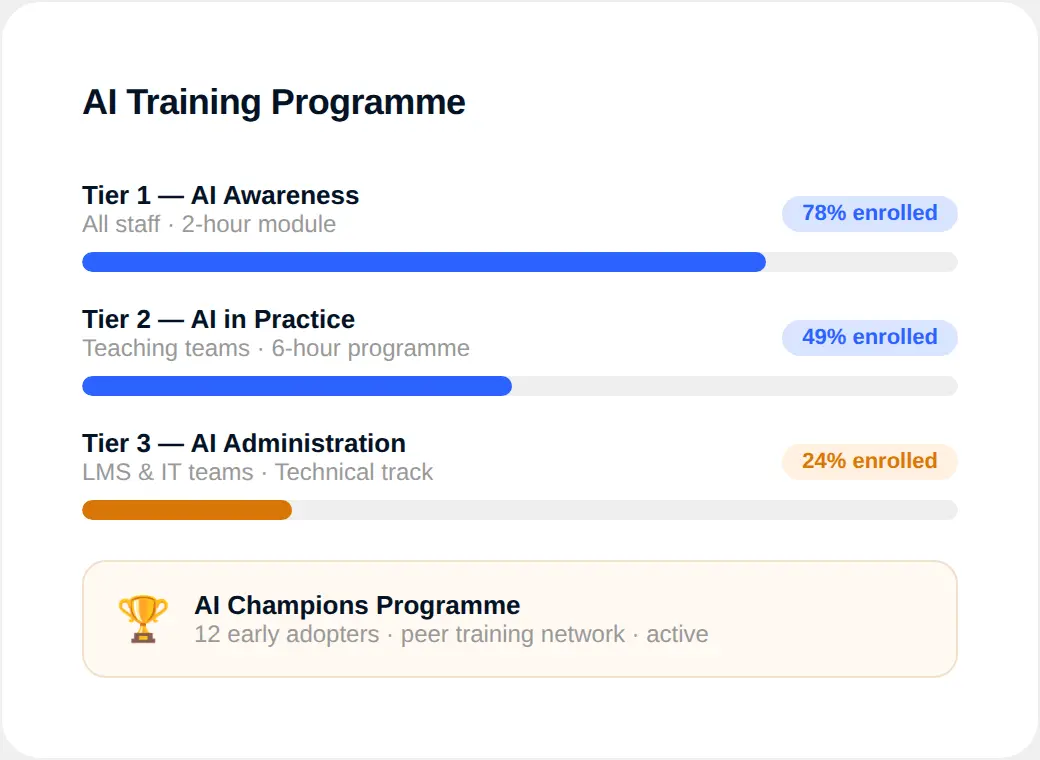This screenshot has width=1040, height=760.
Task: Click the Tier 1 blue progress bar
Action: [x=420, y=261]
